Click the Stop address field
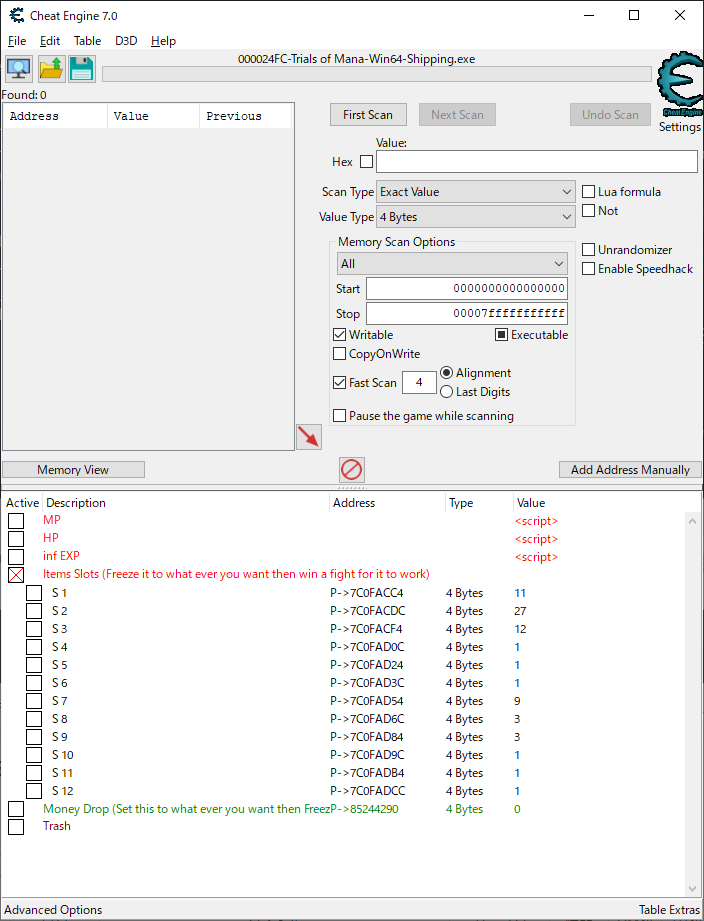 tap(467, 313)
